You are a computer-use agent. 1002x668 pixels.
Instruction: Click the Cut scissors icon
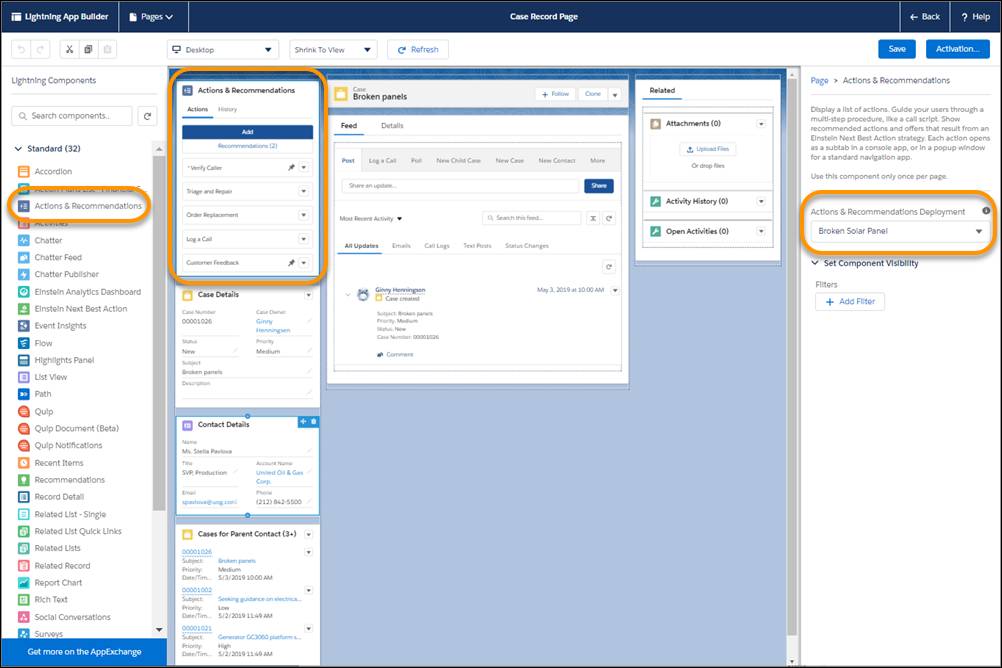point(69,49)
